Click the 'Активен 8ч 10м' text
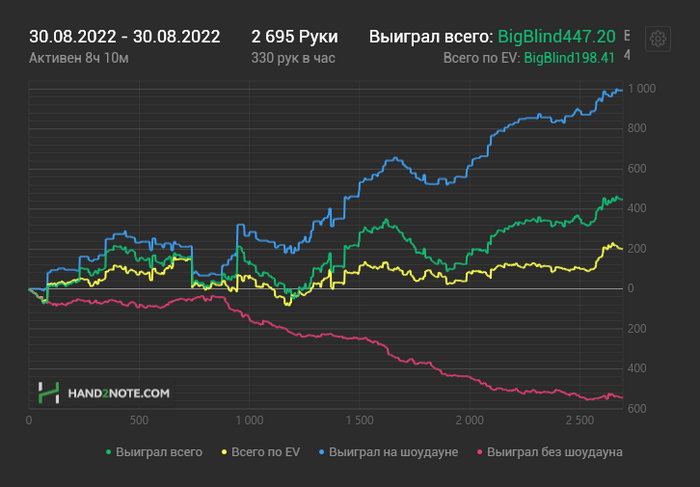This screenshot has height=487, width=700. coord(79,58)
